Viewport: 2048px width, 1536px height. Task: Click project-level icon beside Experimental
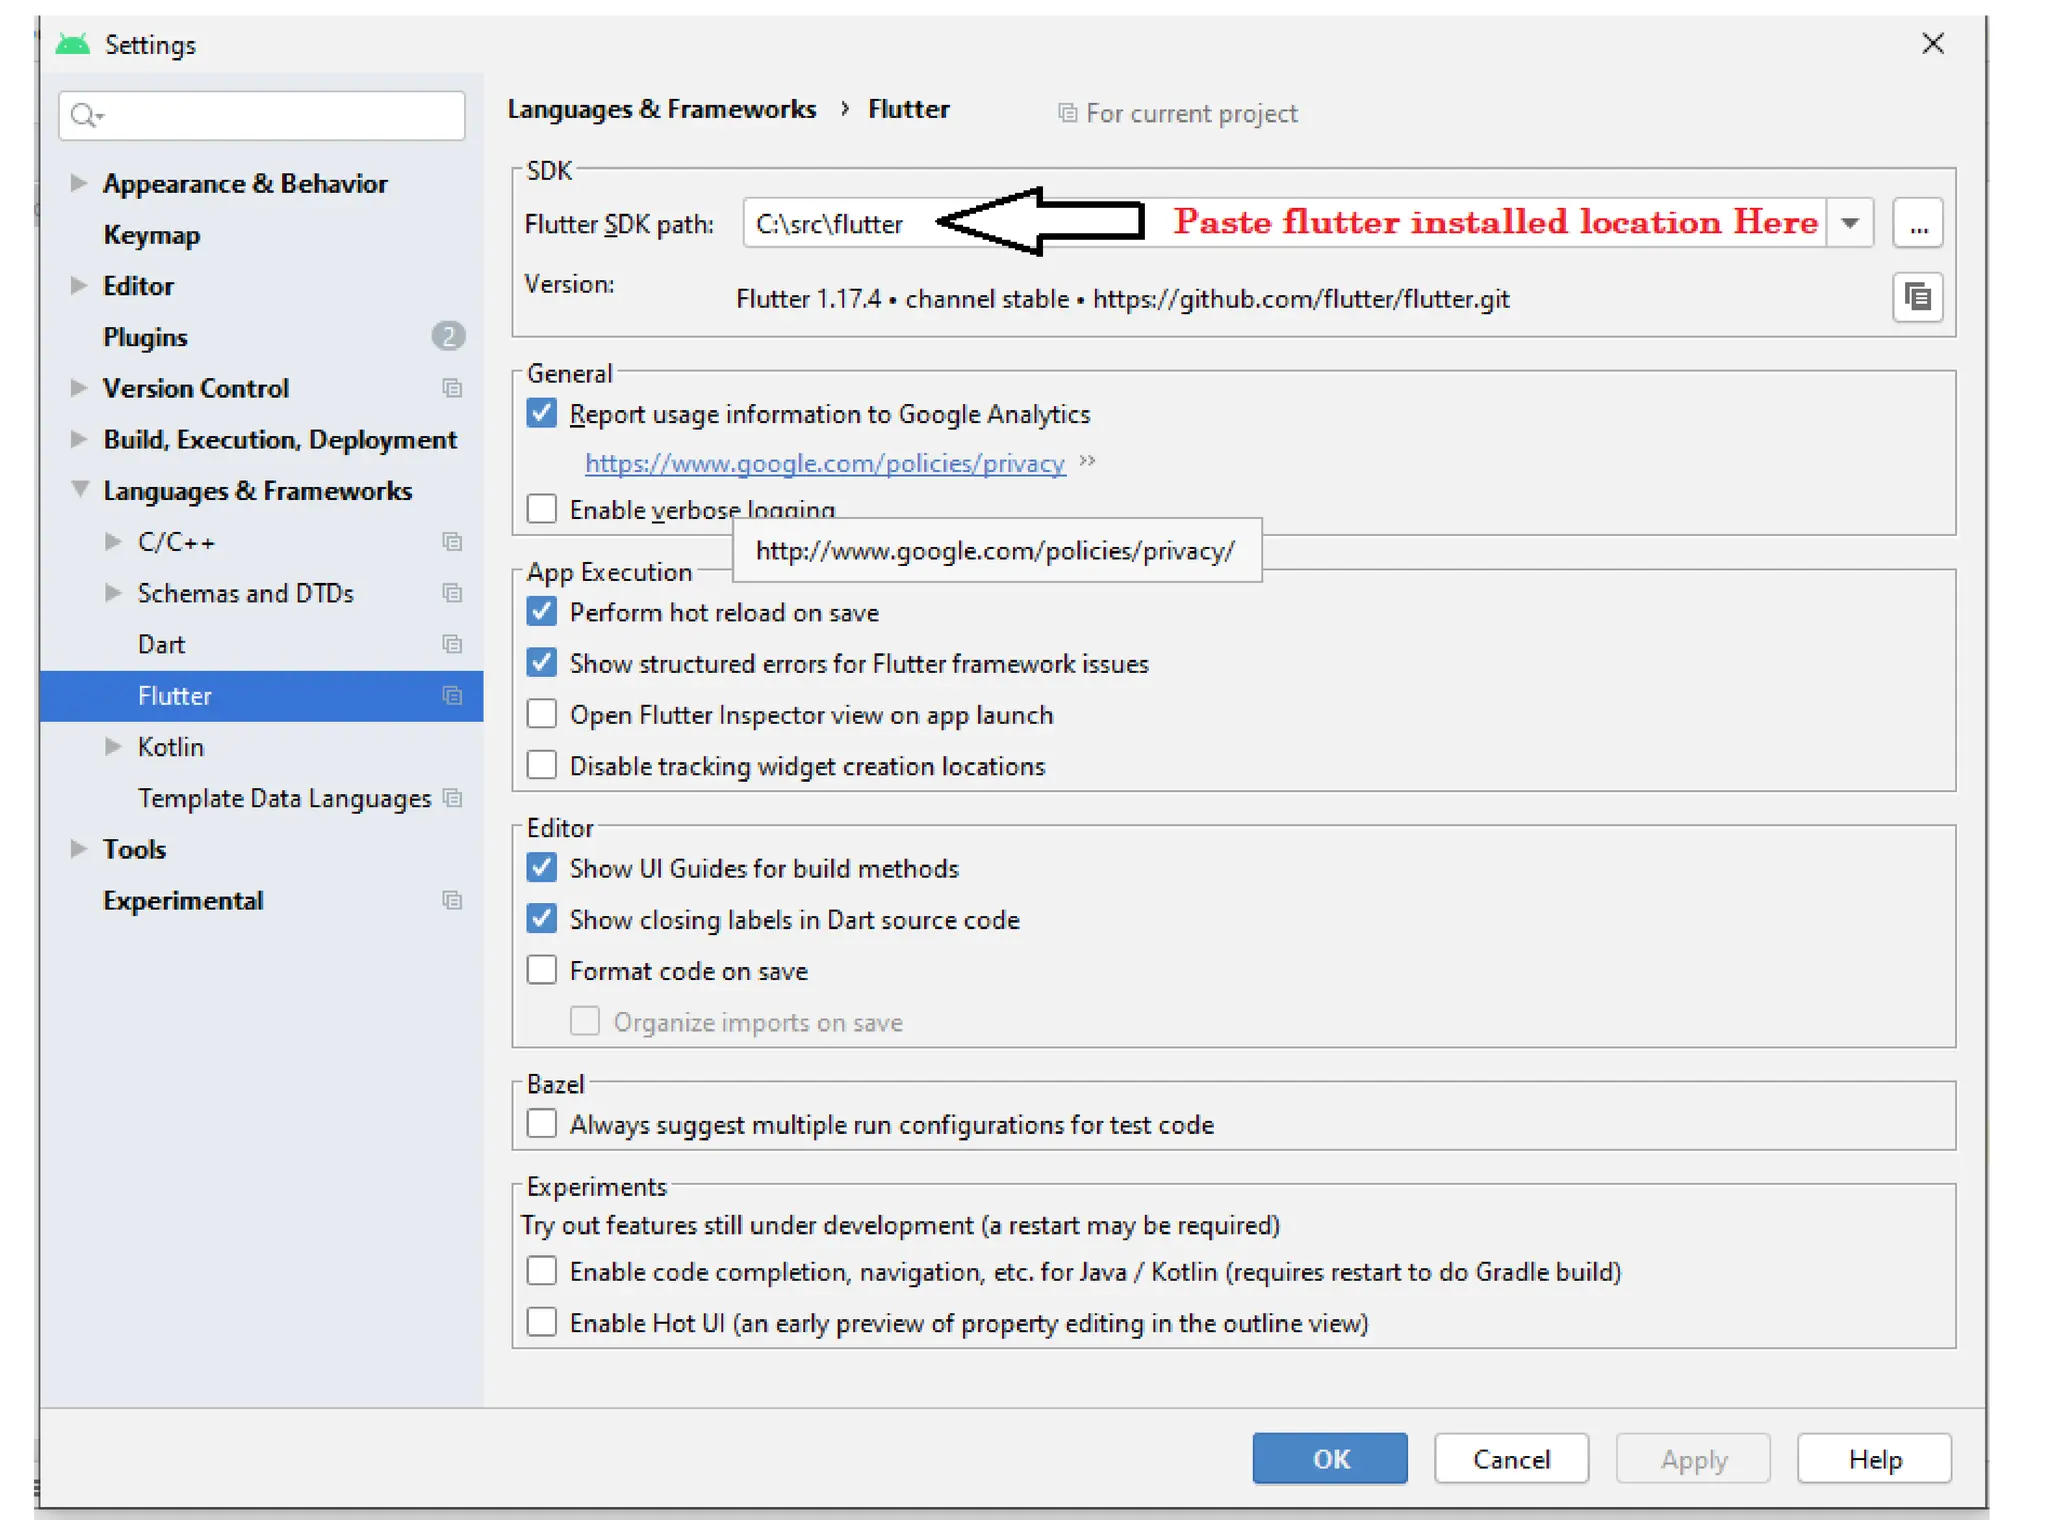(x=452, y=900)
